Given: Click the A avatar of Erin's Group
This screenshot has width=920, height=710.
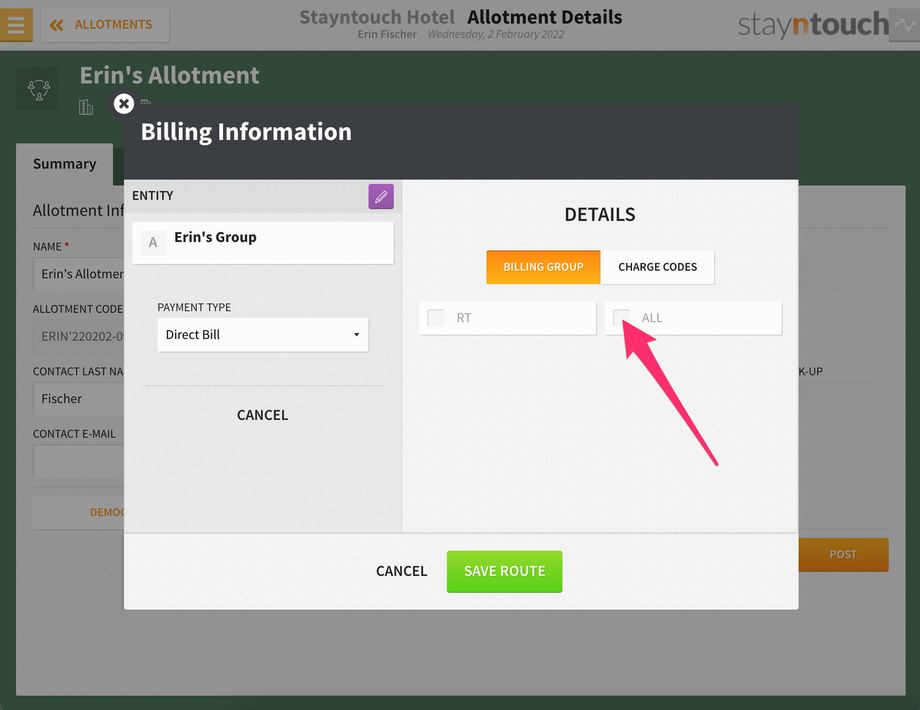Looking at the screenshot, I should (x=153, y=242).
